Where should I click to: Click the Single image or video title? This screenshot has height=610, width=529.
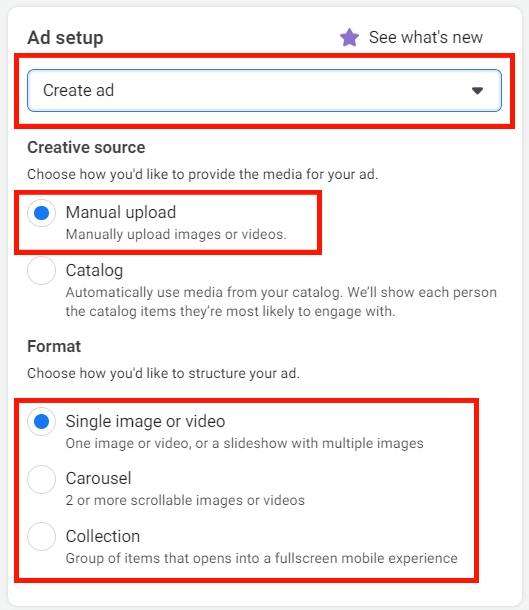145,421
